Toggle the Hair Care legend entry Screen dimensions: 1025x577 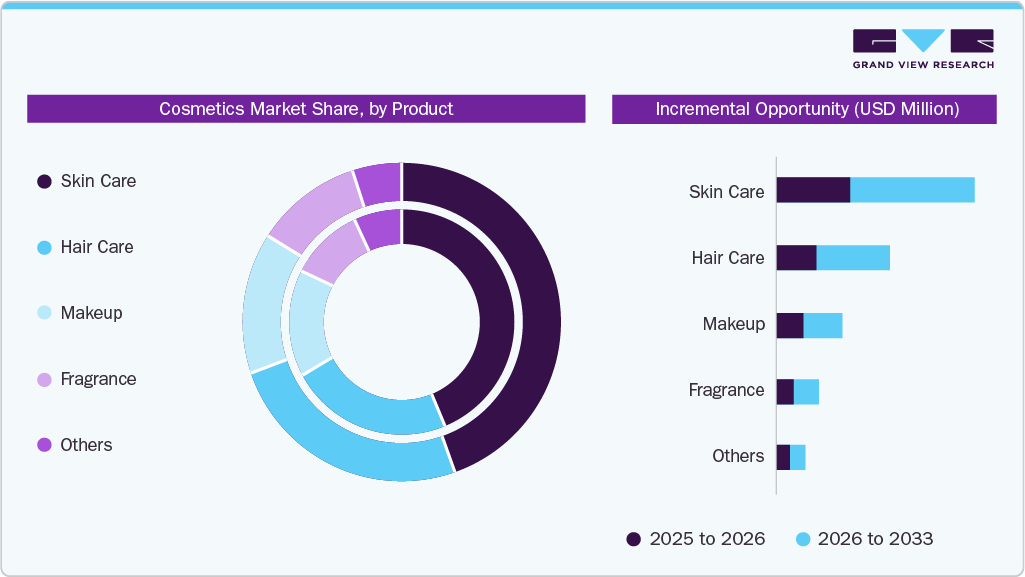point(98,247)
